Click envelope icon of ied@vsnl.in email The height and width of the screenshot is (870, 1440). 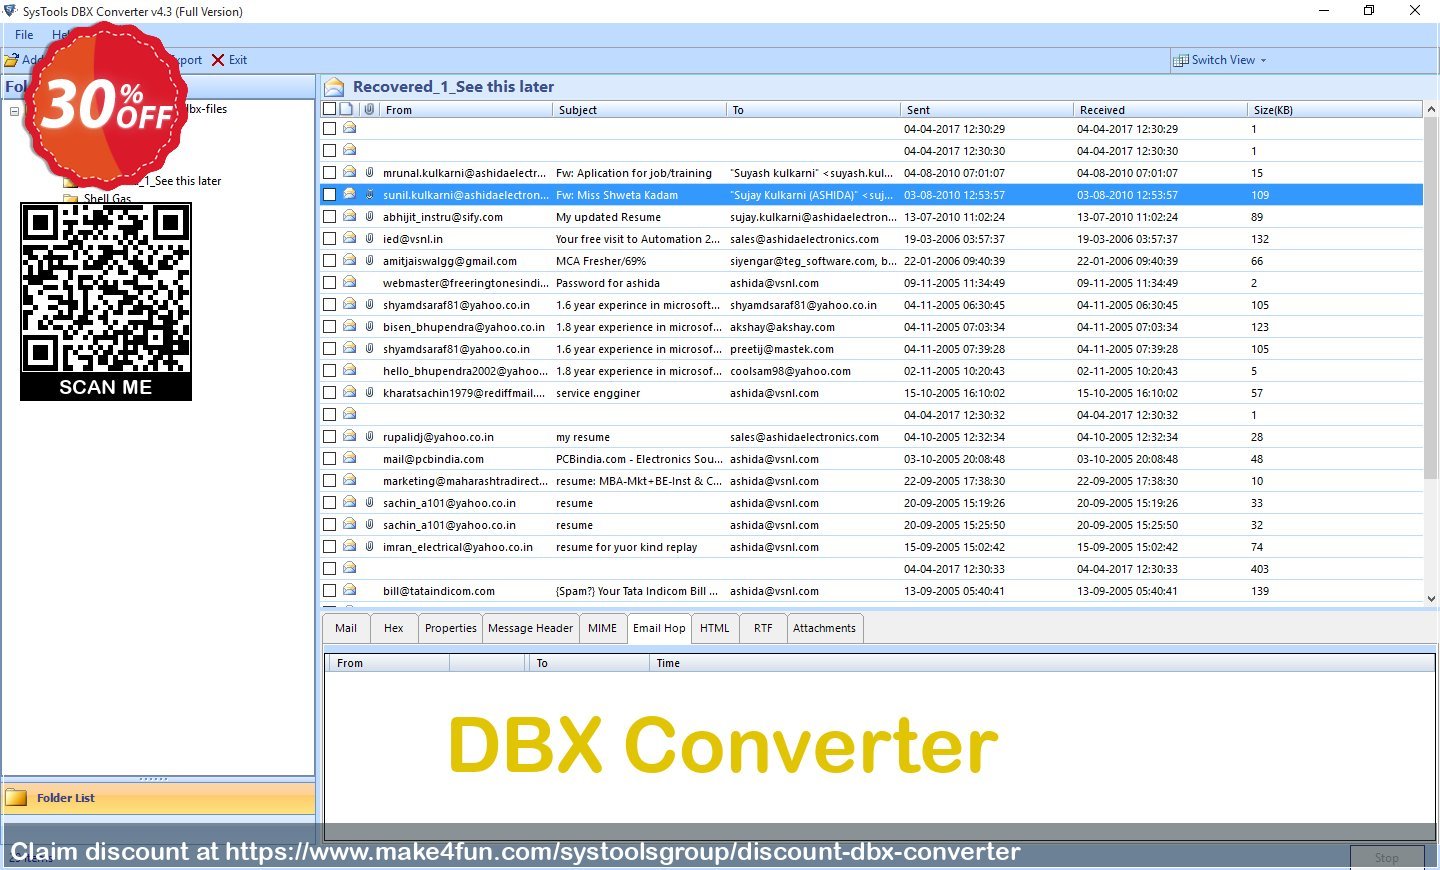coord(349,238)
